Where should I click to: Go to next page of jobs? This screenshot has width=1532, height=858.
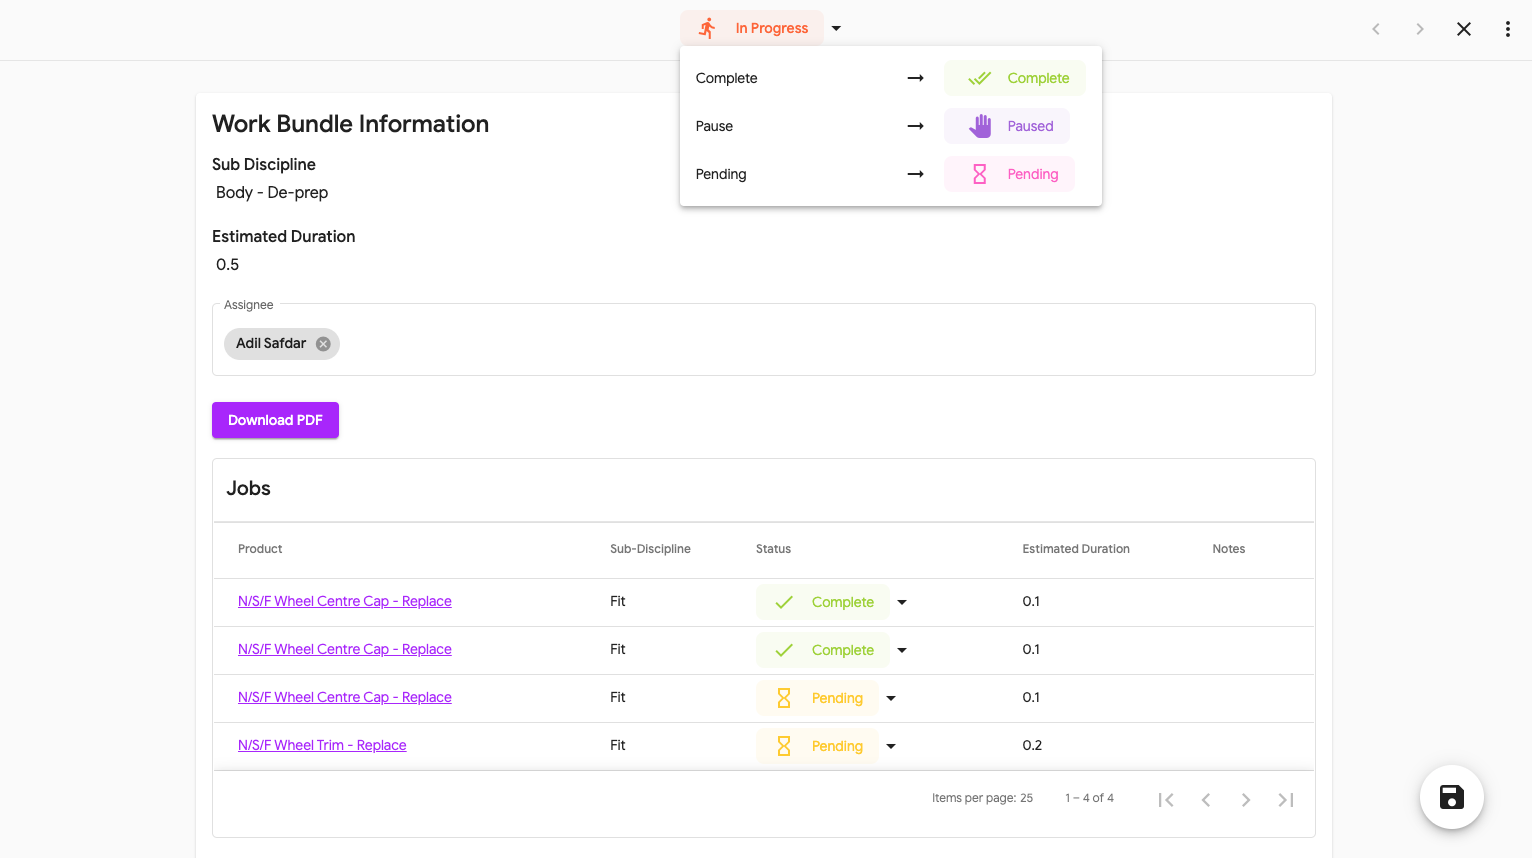[x=1246, y=800]
